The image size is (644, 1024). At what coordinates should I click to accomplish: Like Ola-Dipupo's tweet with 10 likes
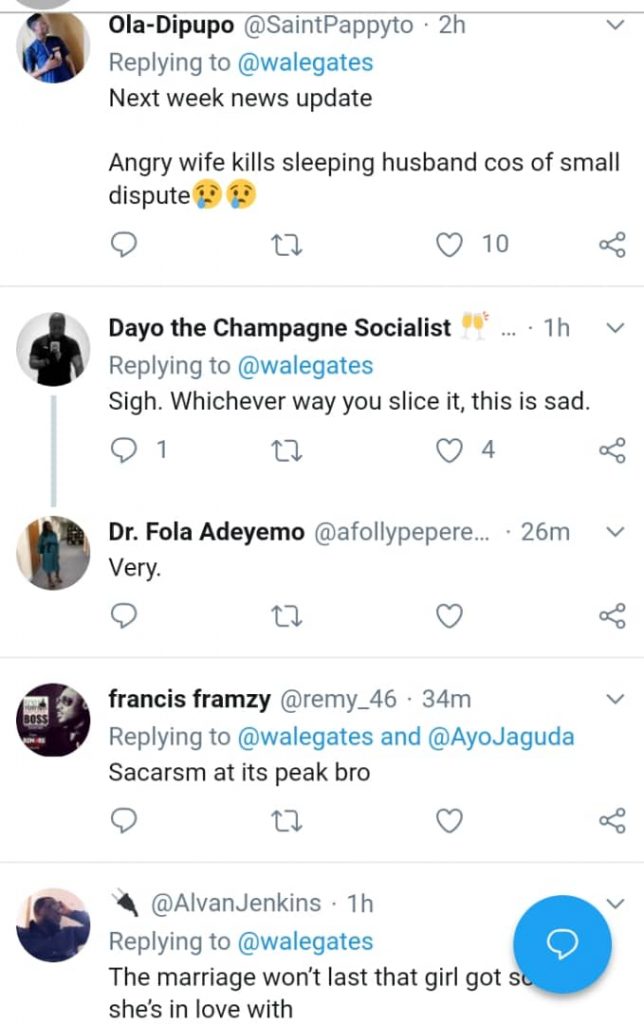click(452, 243)
